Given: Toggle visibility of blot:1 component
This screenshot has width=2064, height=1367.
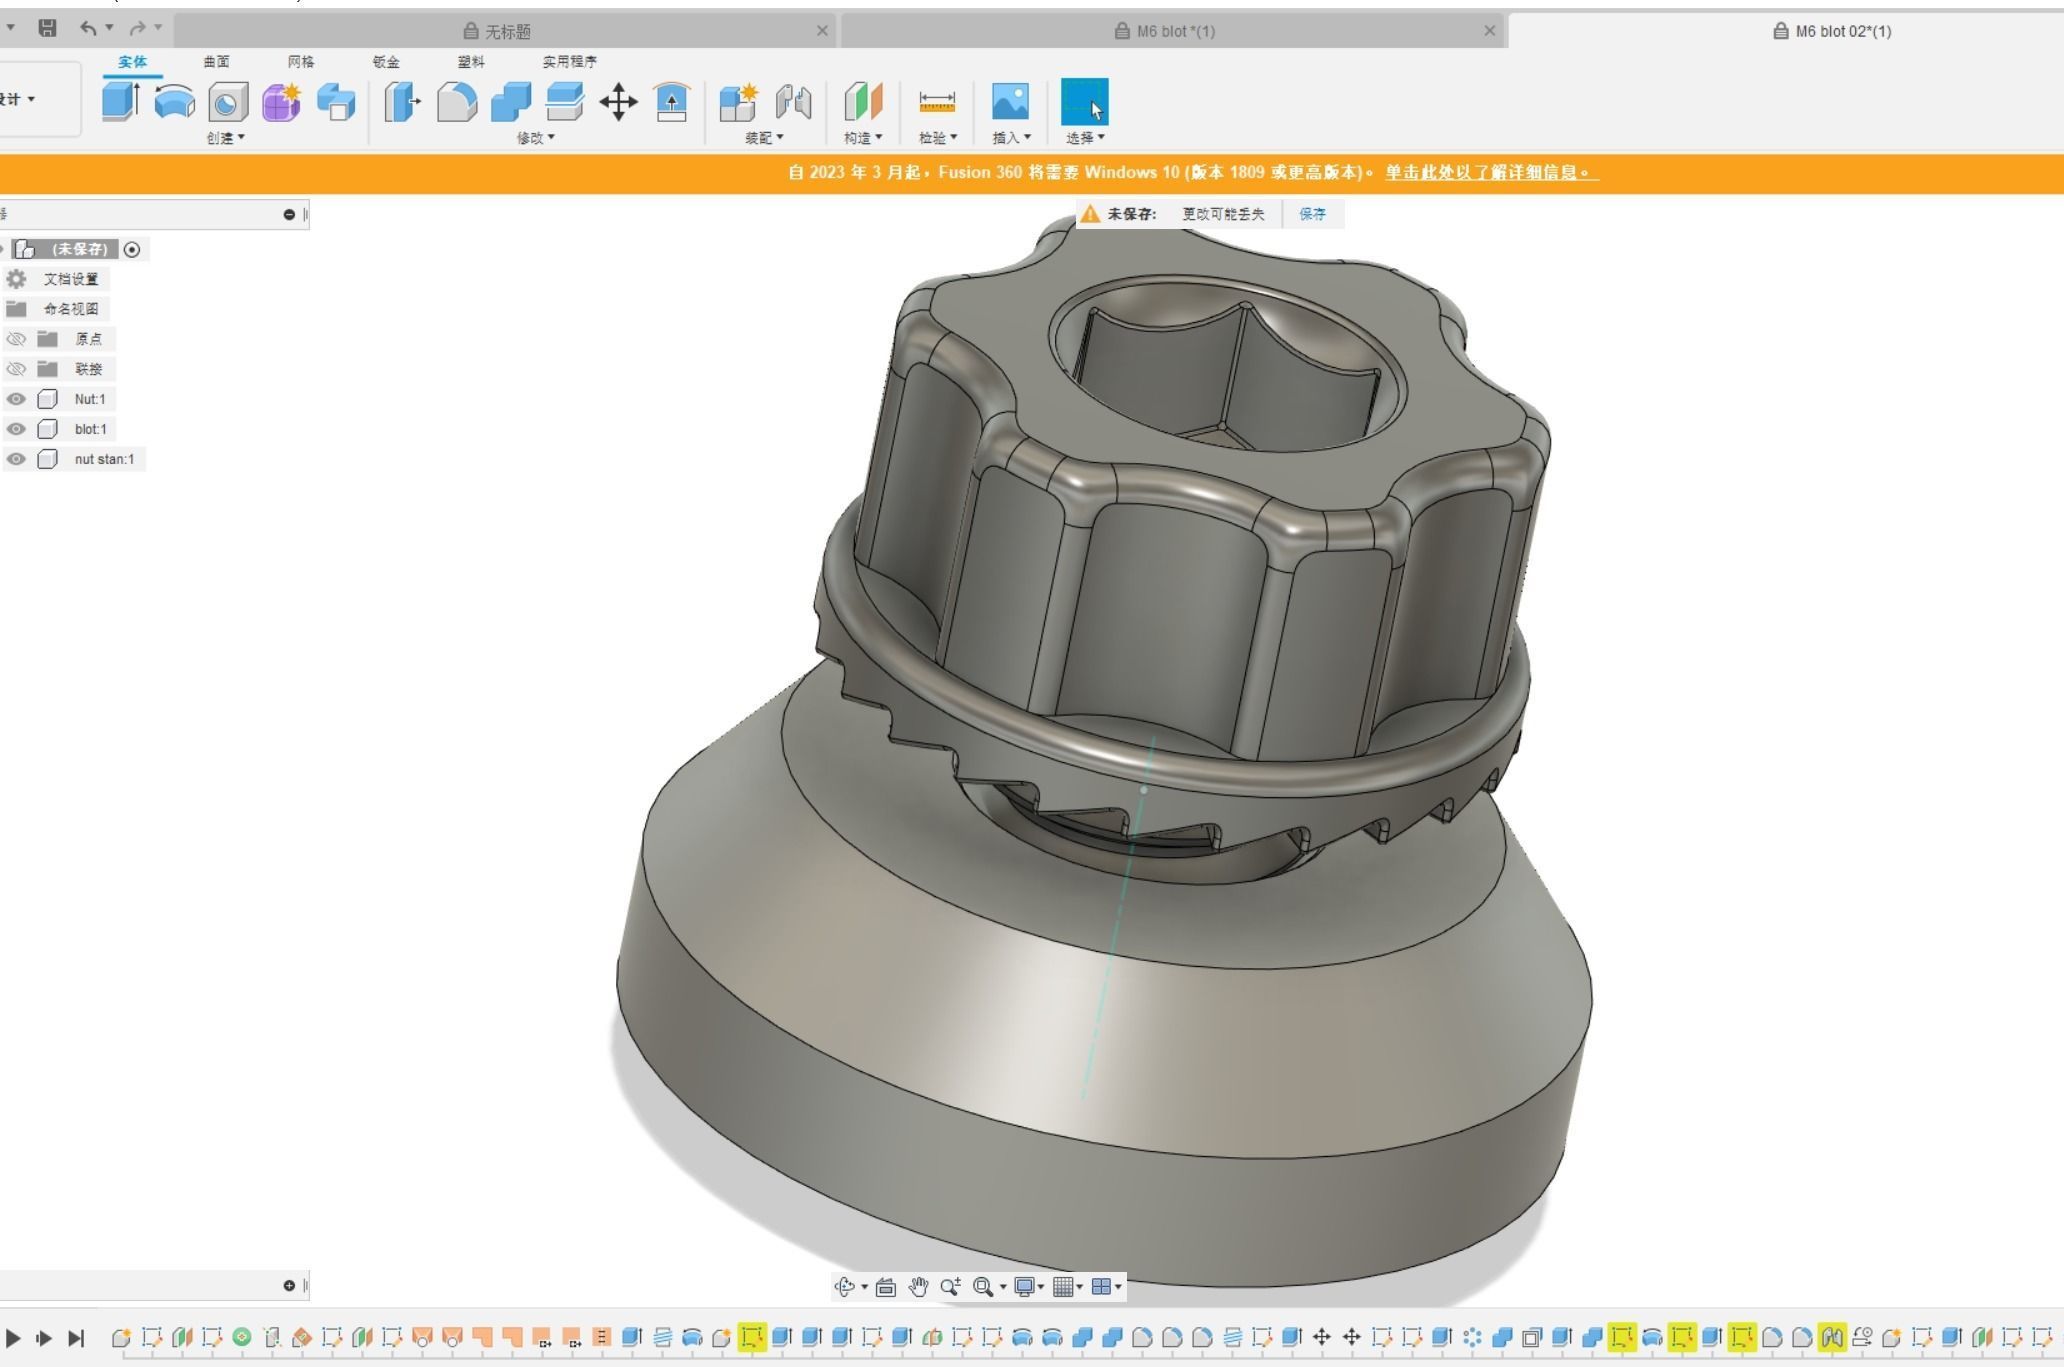Looking at the screenshot, I should pyautogui.click(x=16, y=429).
